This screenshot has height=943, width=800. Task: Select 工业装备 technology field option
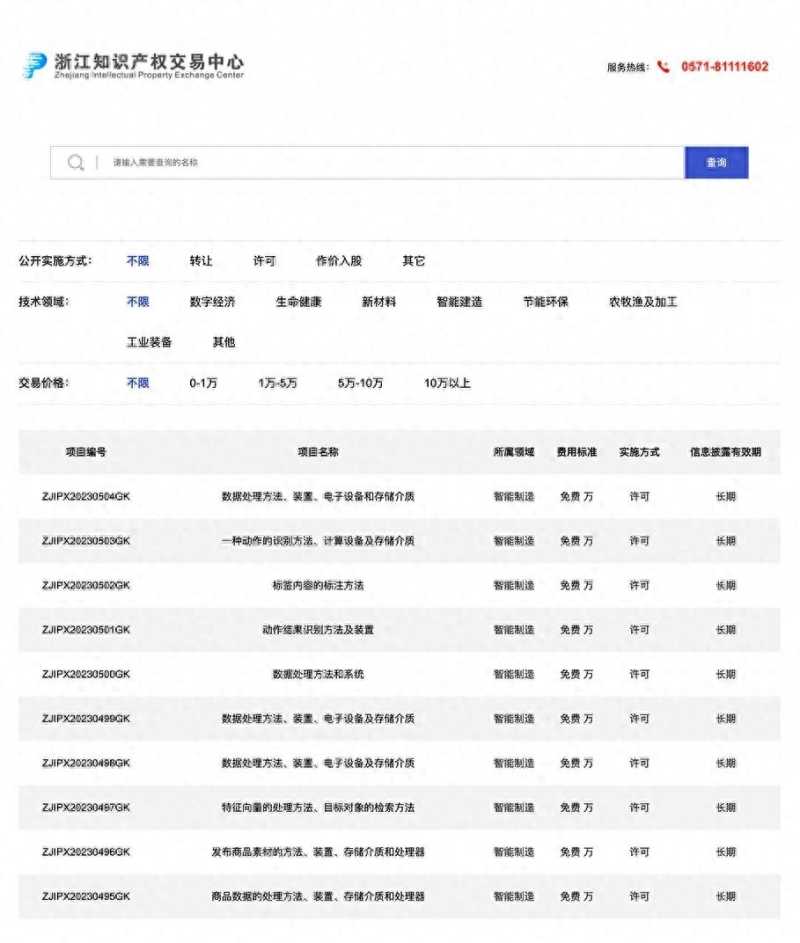[x=149, y=342]
